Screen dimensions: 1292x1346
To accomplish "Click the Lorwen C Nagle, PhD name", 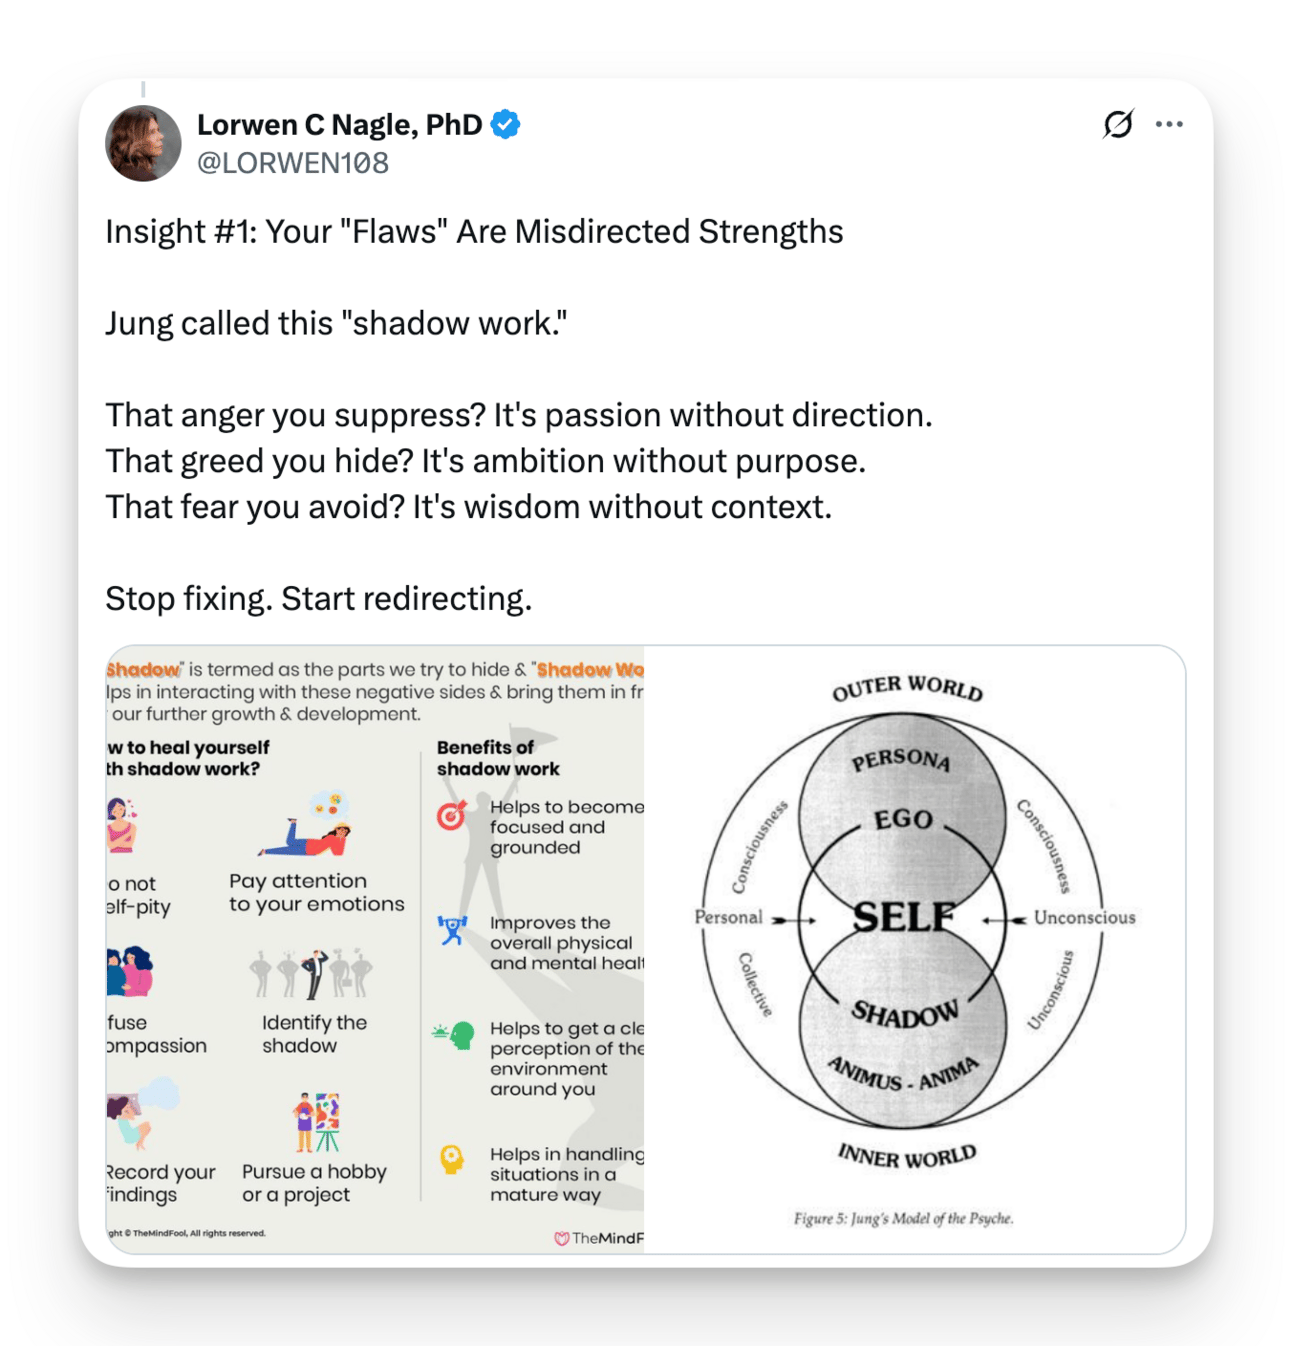I will 340,125.
